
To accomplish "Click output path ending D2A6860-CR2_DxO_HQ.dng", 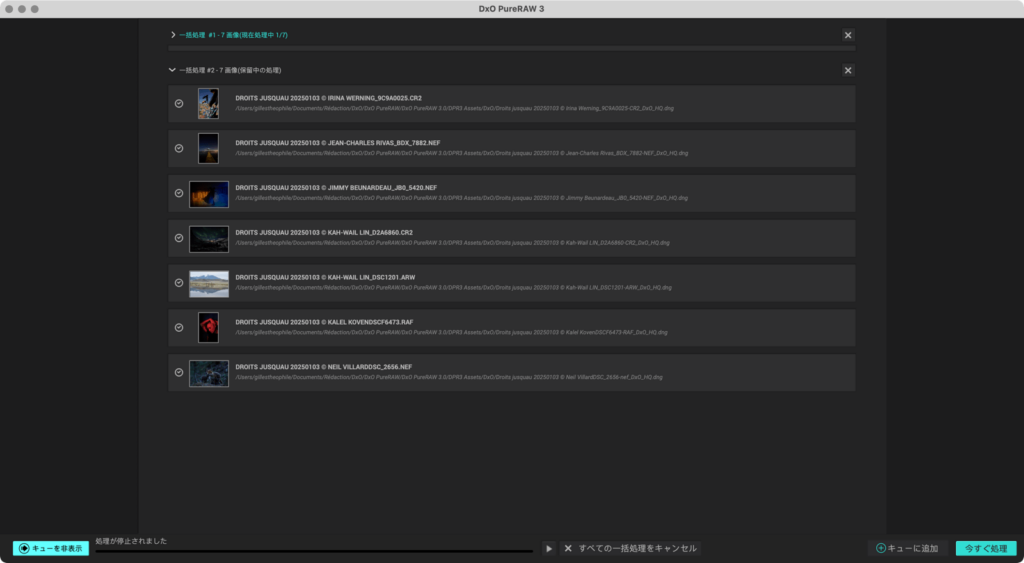I will (453, 243).
